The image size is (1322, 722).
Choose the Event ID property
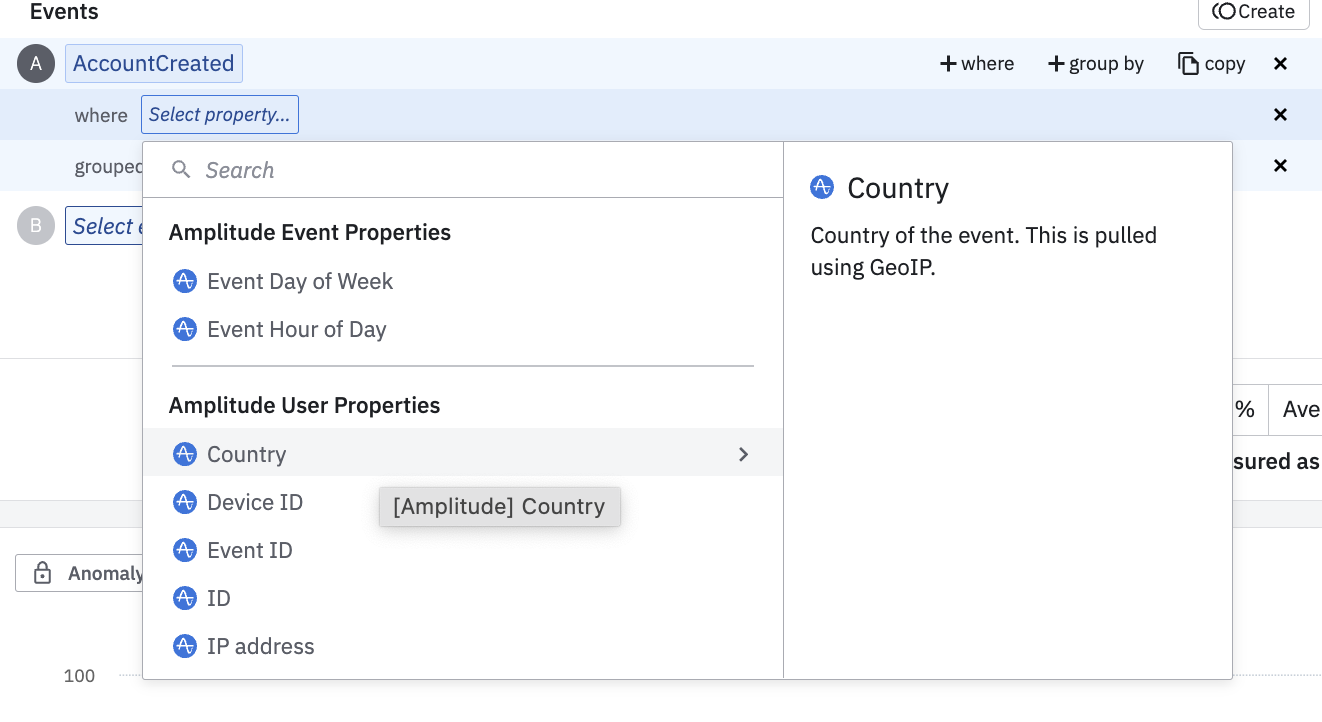pos(250,550)
